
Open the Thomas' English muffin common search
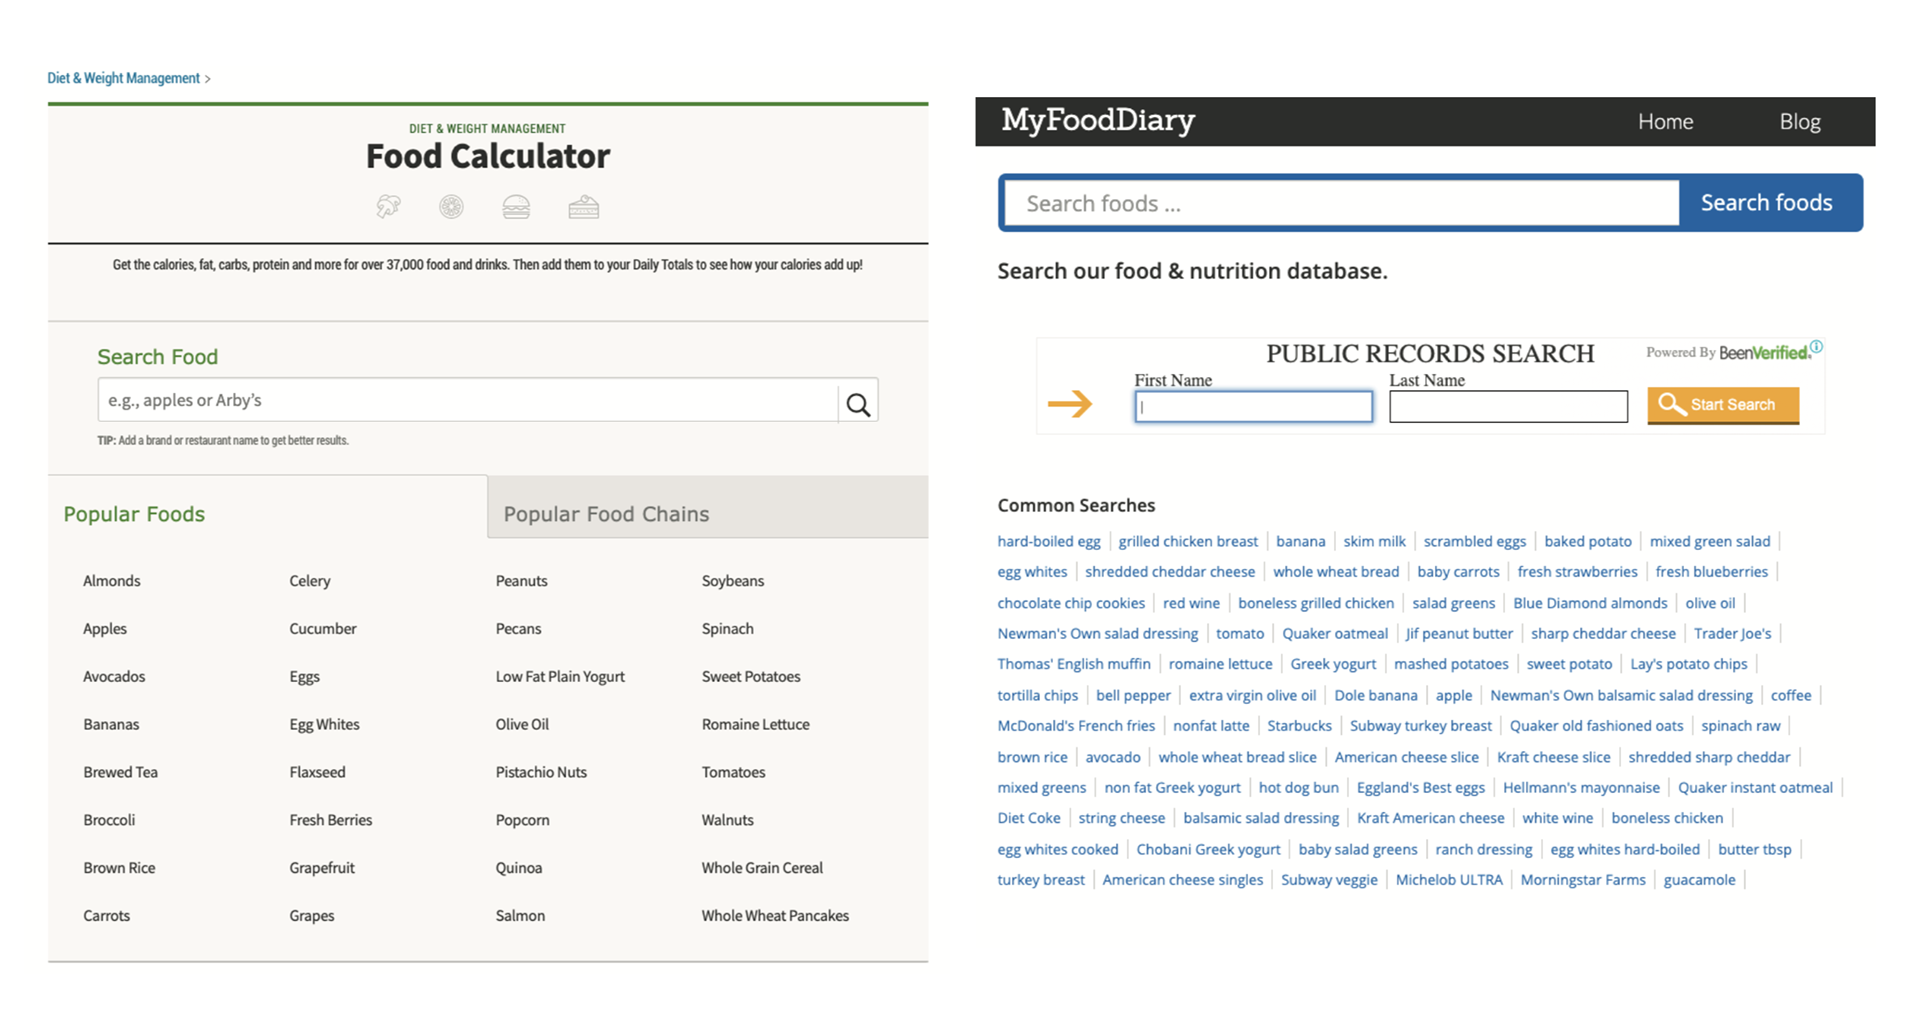click(x=1074, y=664)
